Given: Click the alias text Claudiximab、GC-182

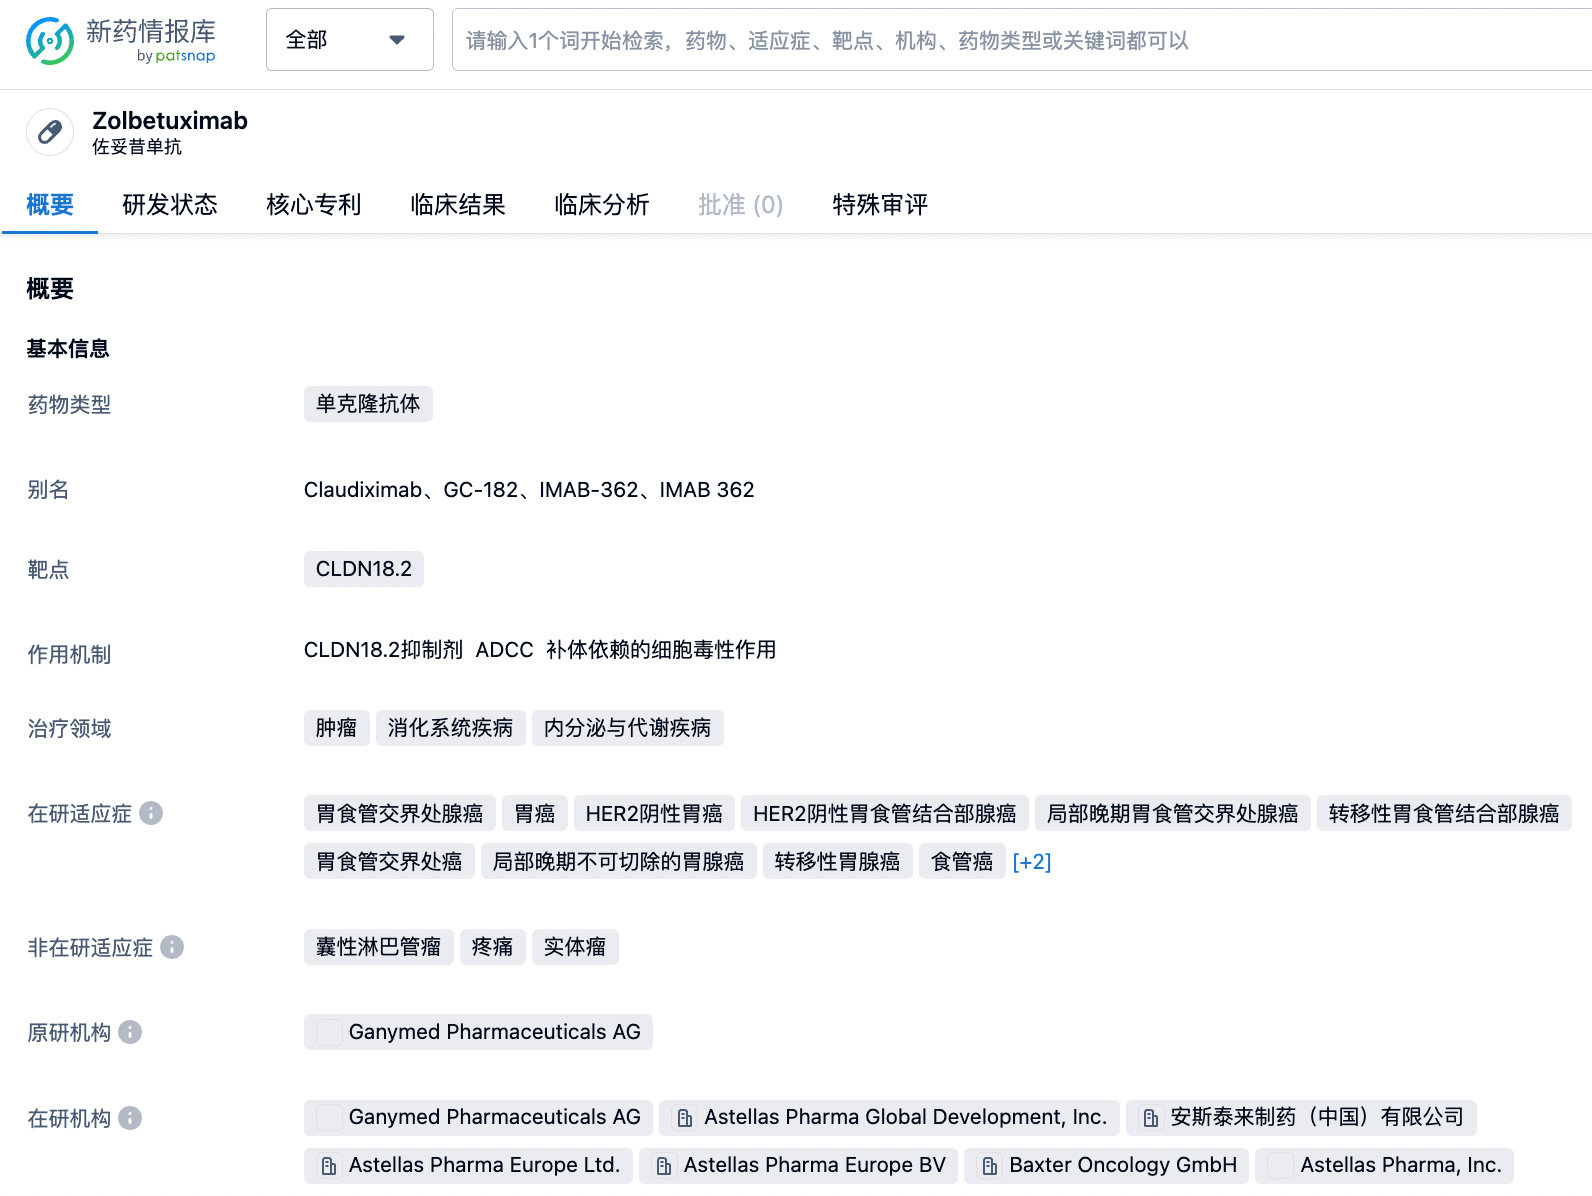Looking at the screenshot, I should pos(411,490).
